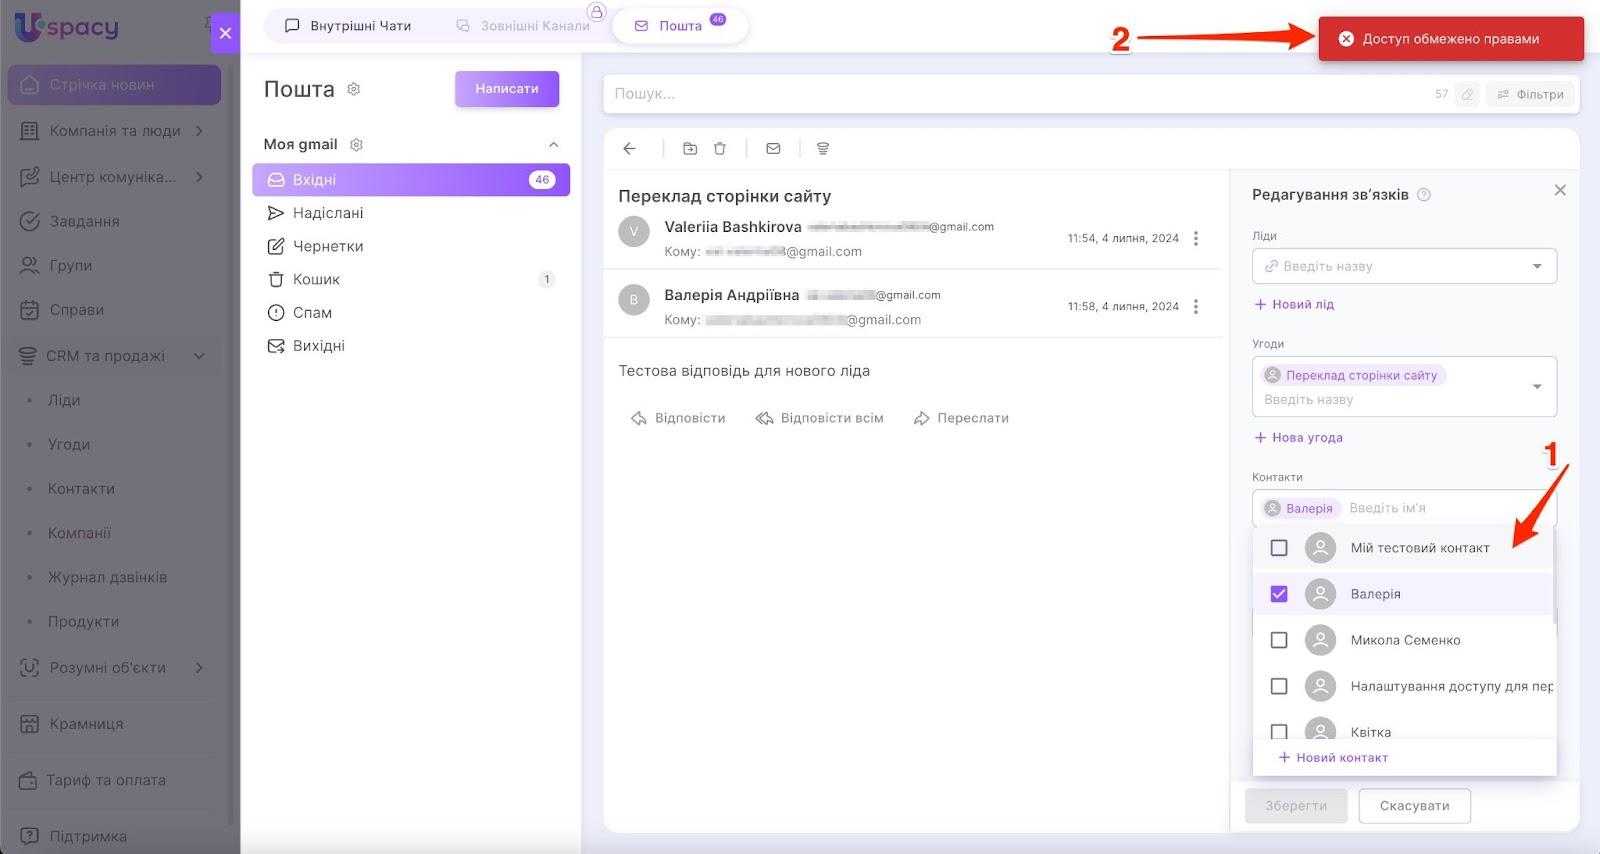Close the Редагування зв'язків panel
Screen dimensions: 1600x854
coord(1560,190)
